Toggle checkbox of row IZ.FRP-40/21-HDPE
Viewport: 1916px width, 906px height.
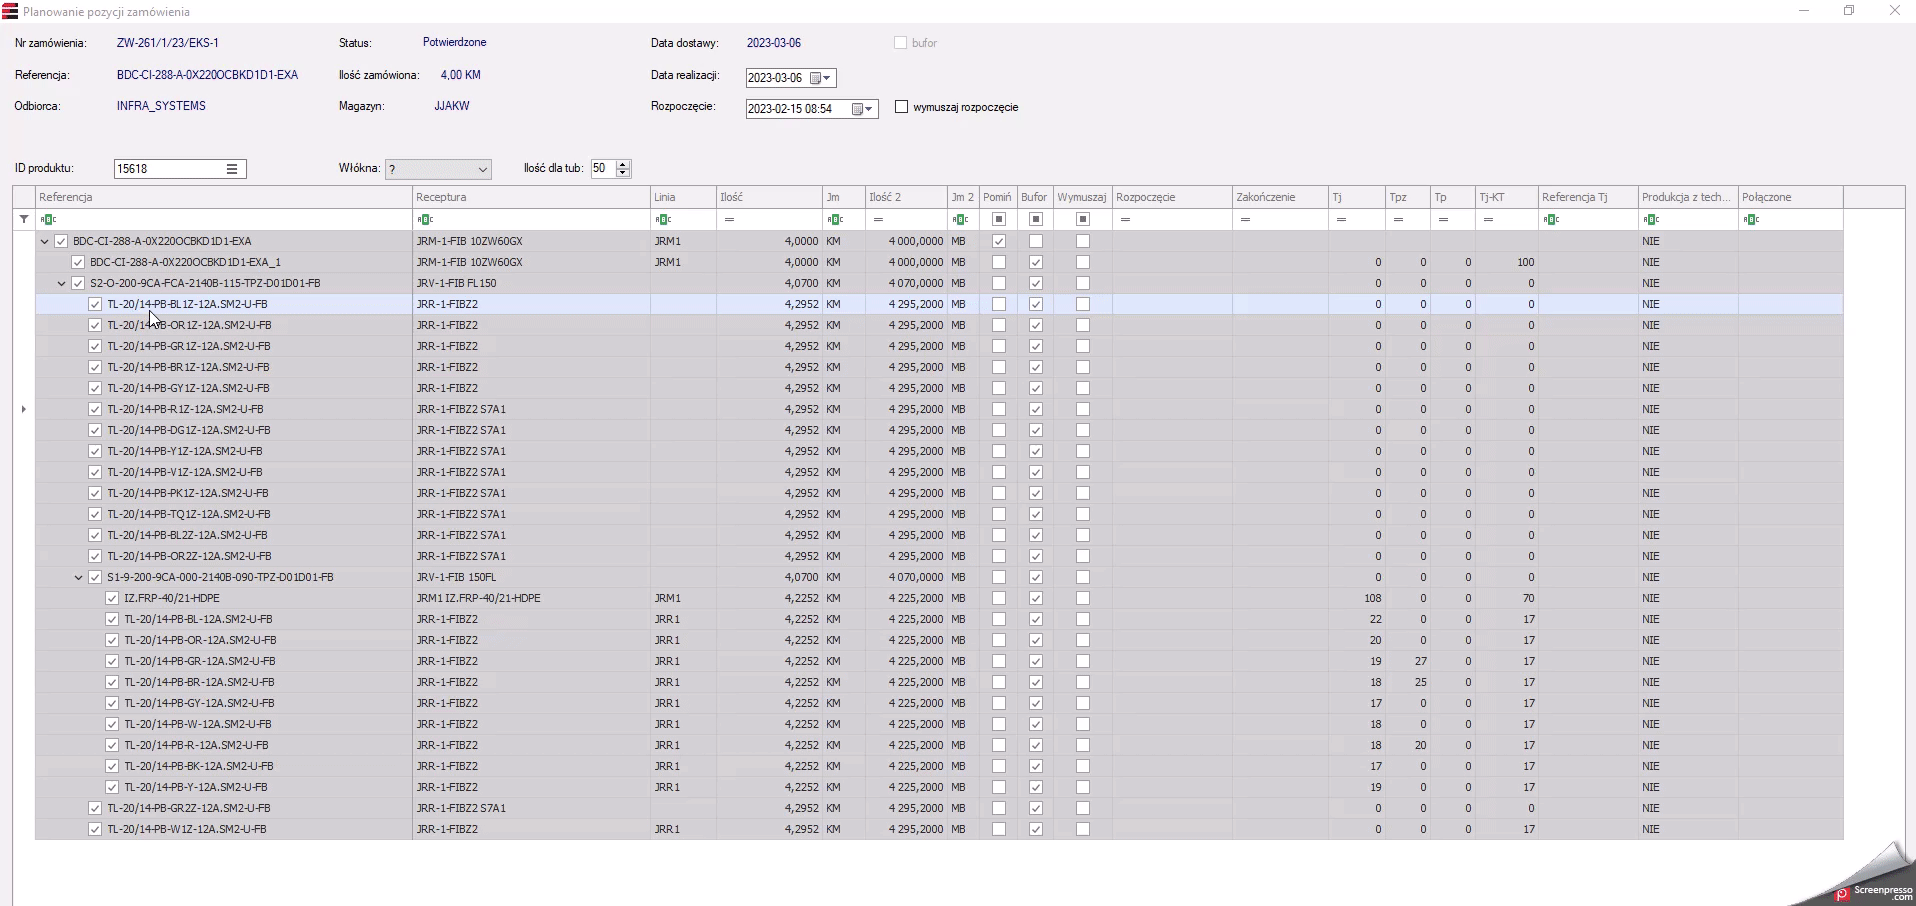(112, 598)
